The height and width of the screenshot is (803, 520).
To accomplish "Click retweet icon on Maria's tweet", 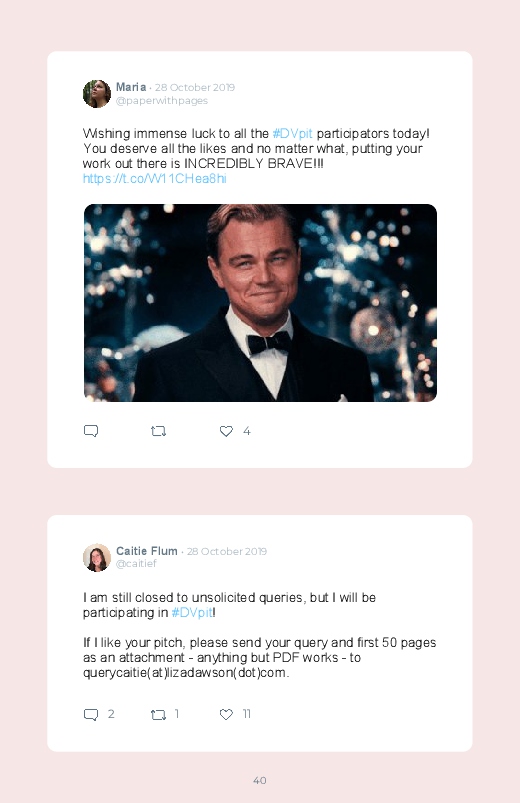I will (158, 431).
